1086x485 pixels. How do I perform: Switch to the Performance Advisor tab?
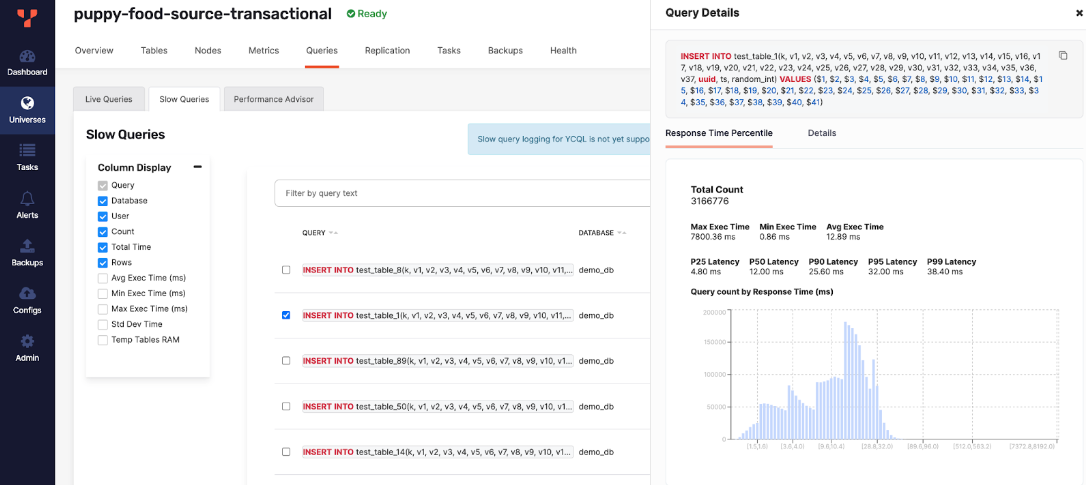[274, 99]
